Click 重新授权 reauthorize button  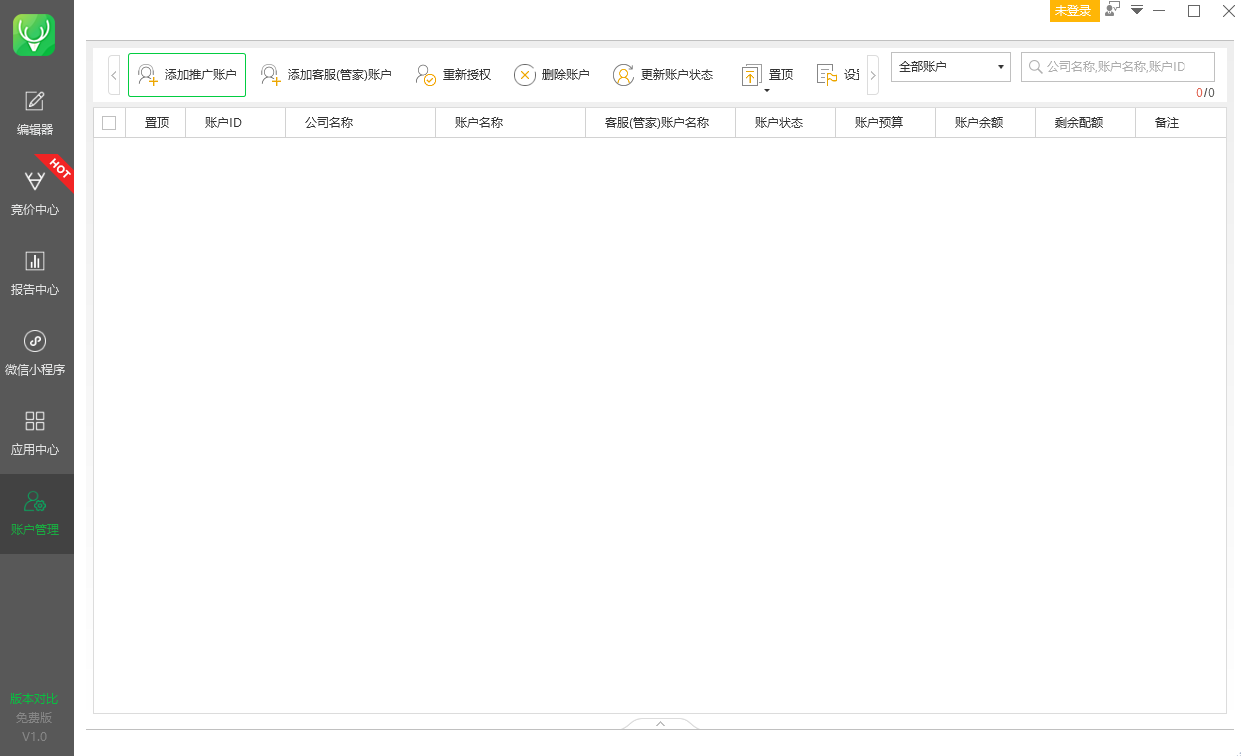[453, 75]
